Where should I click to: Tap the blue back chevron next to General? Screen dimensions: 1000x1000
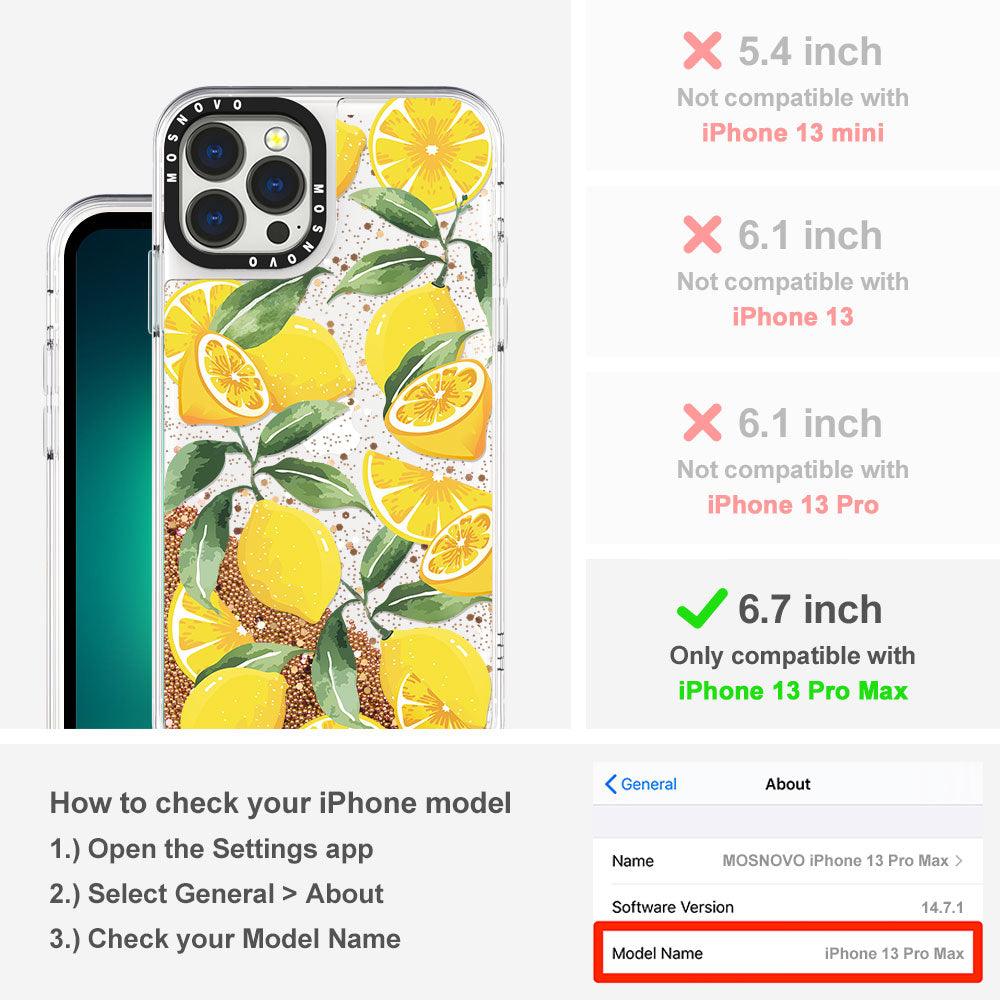[x=610, y=784]
